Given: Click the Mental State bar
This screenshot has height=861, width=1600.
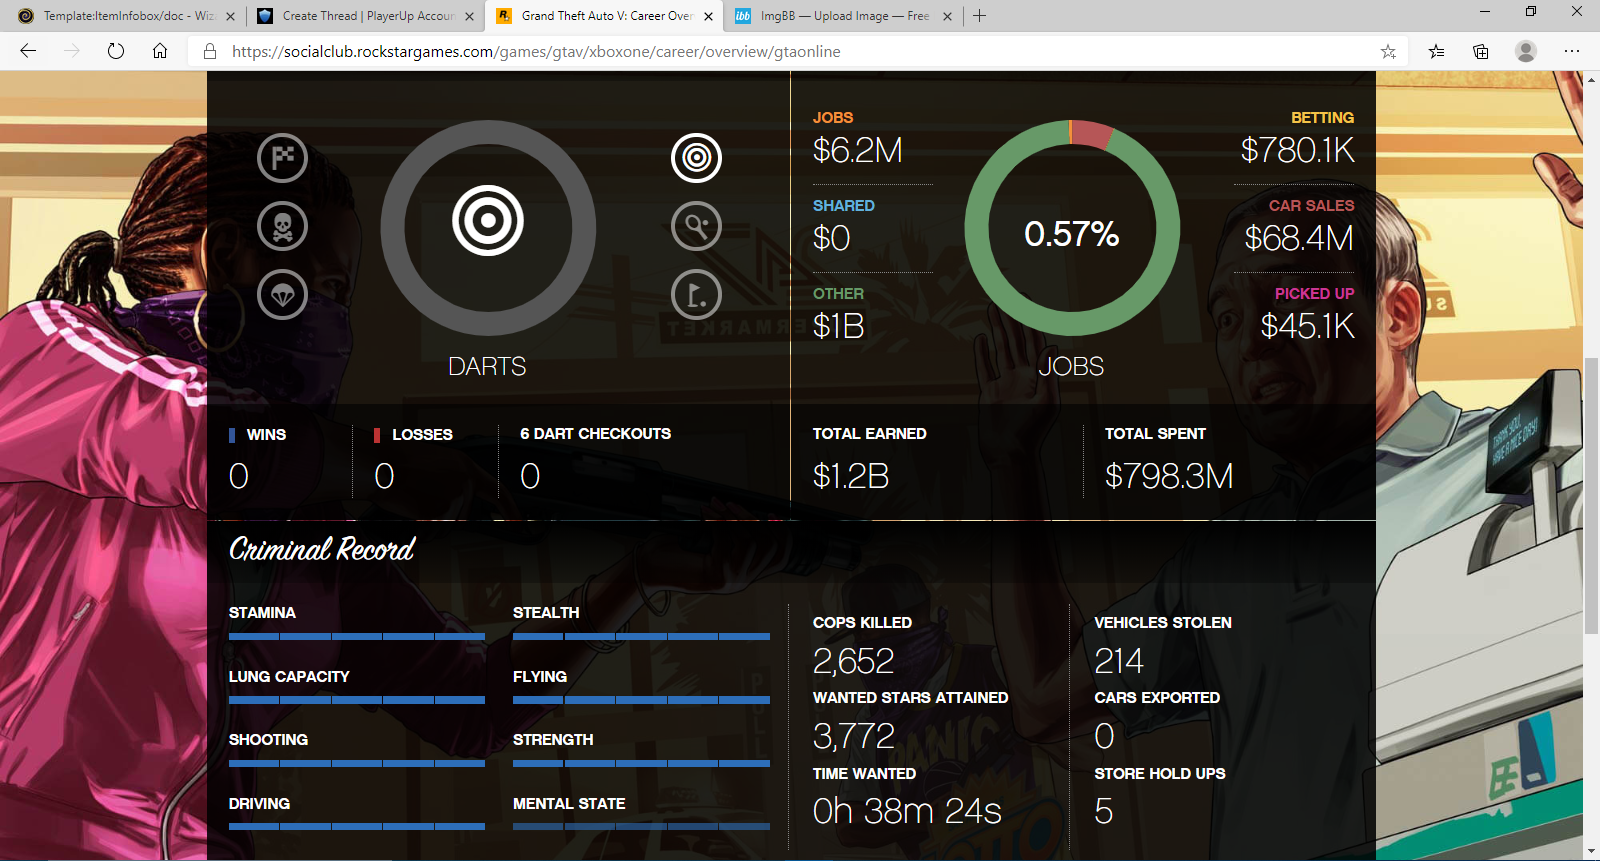Looking at the screenshot, I should [641, 827].
